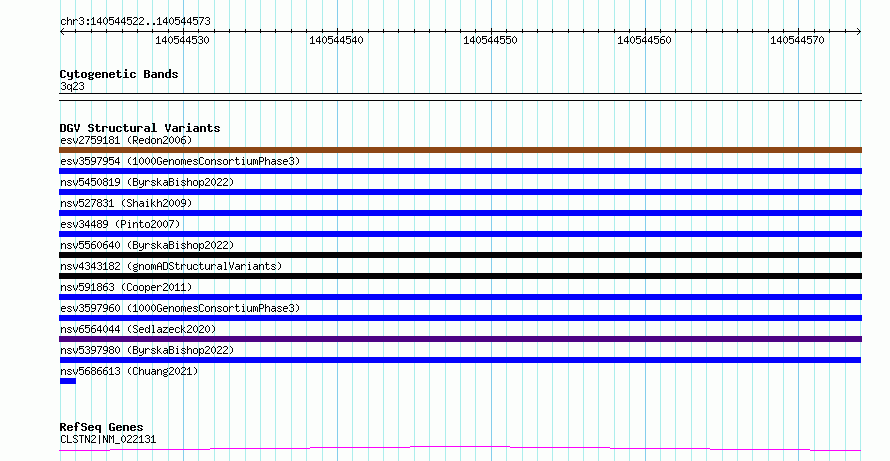Click the magenta CLSTN2 gene line
890x461 pixels.
460,449
